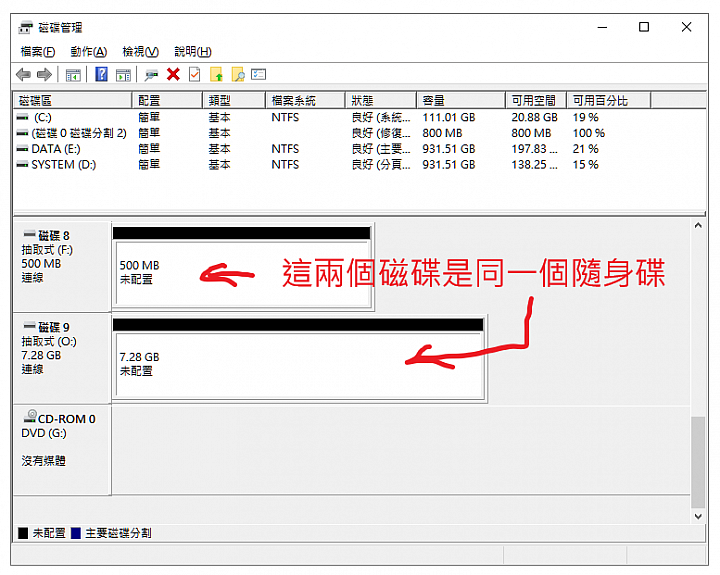Click the 111.01 GB capacity cell

[449, 118]
